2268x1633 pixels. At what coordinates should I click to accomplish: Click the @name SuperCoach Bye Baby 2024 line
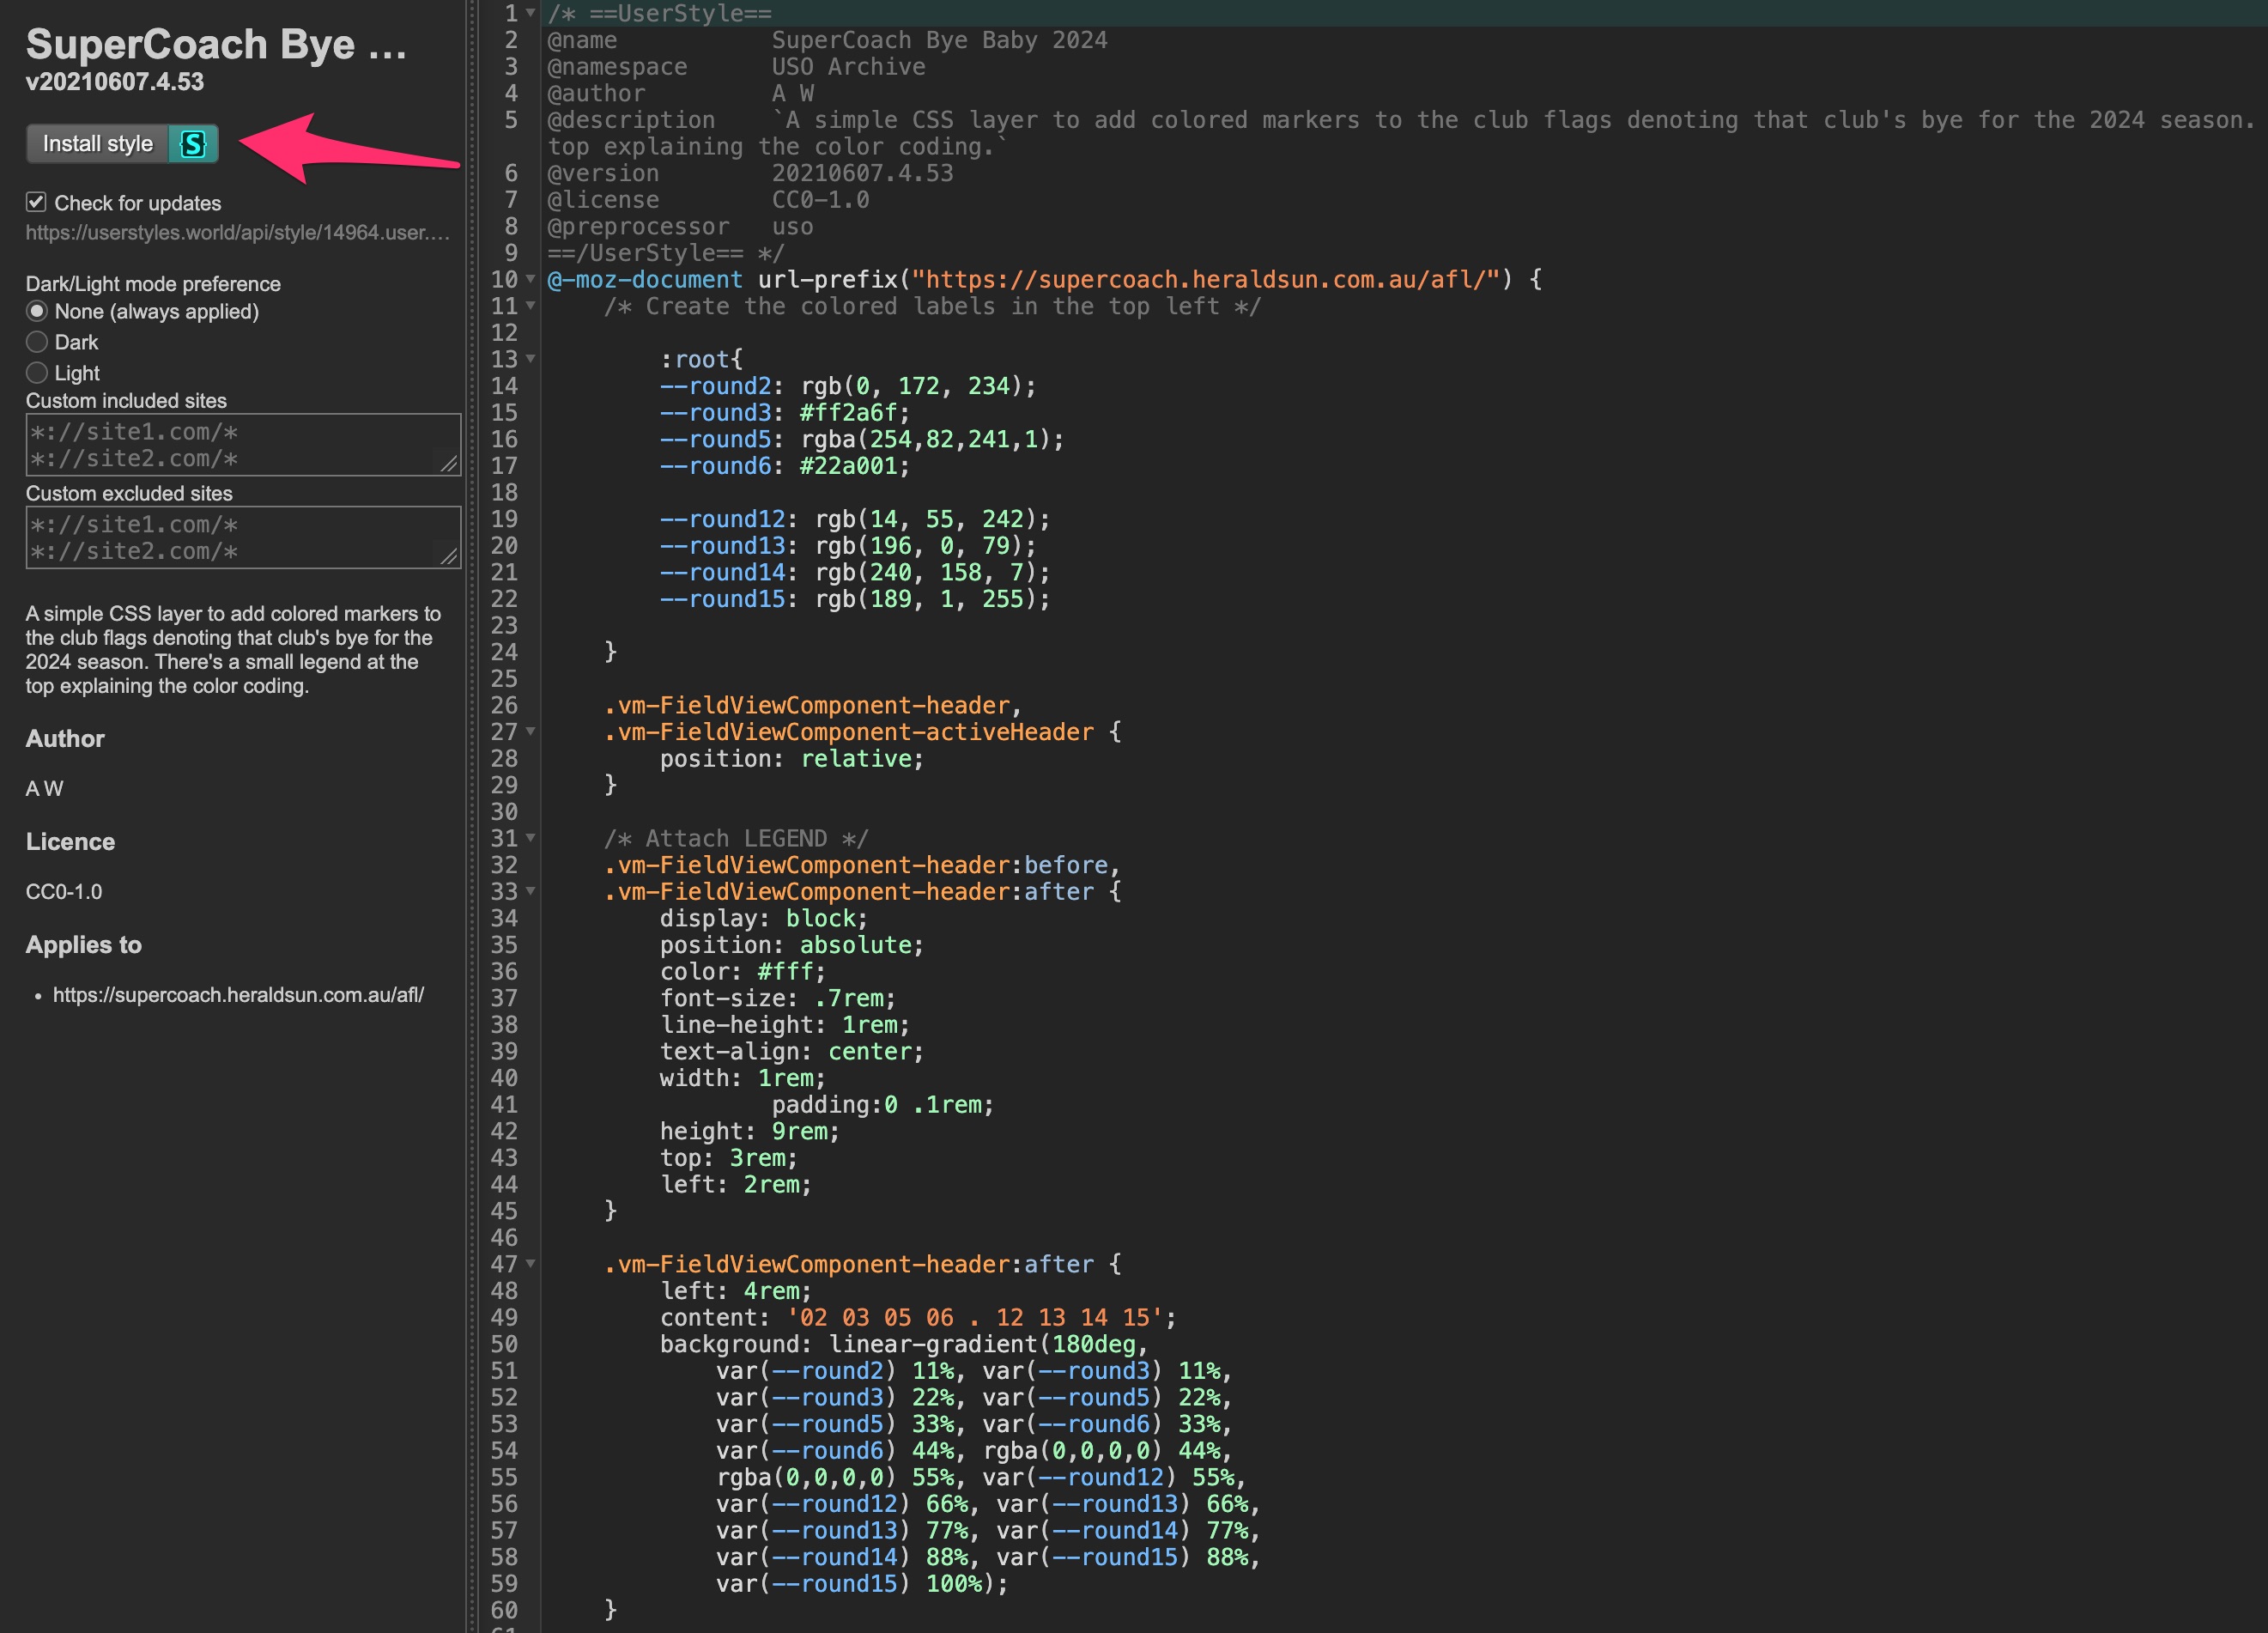[x=827, y=40]
